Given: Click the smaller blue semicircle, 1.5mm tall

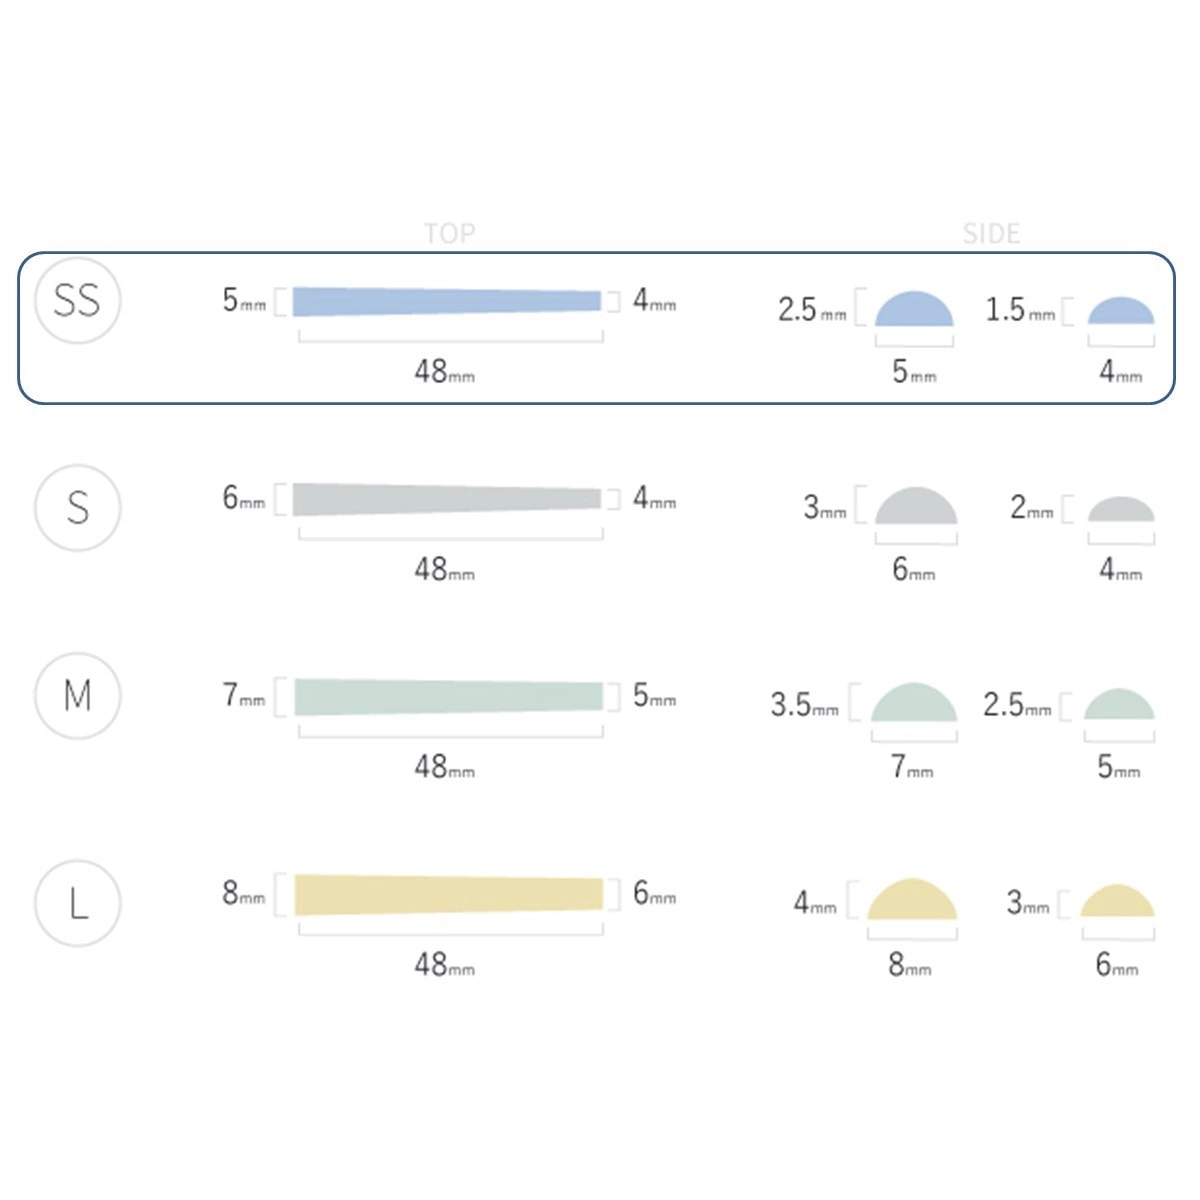Looking at the screenshot, I should [x=1121, y=312].
